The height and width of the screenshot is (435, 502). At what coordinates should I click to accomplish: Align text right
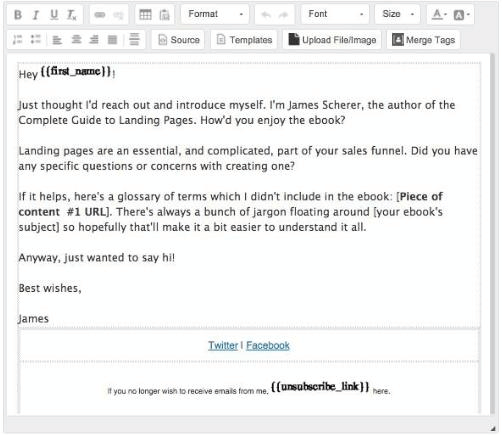pos(94,40)
